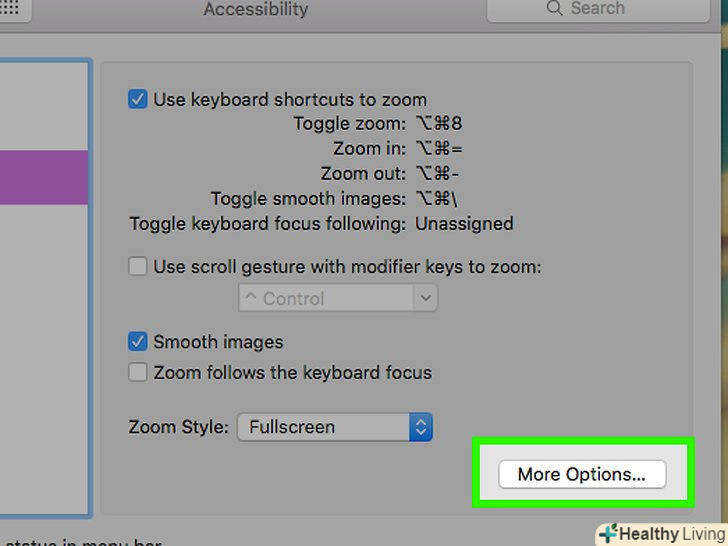Viewport: 728px width, 546px height.
Task: Enable Zoom follows the keyboard focus
Action: [138, 373]
